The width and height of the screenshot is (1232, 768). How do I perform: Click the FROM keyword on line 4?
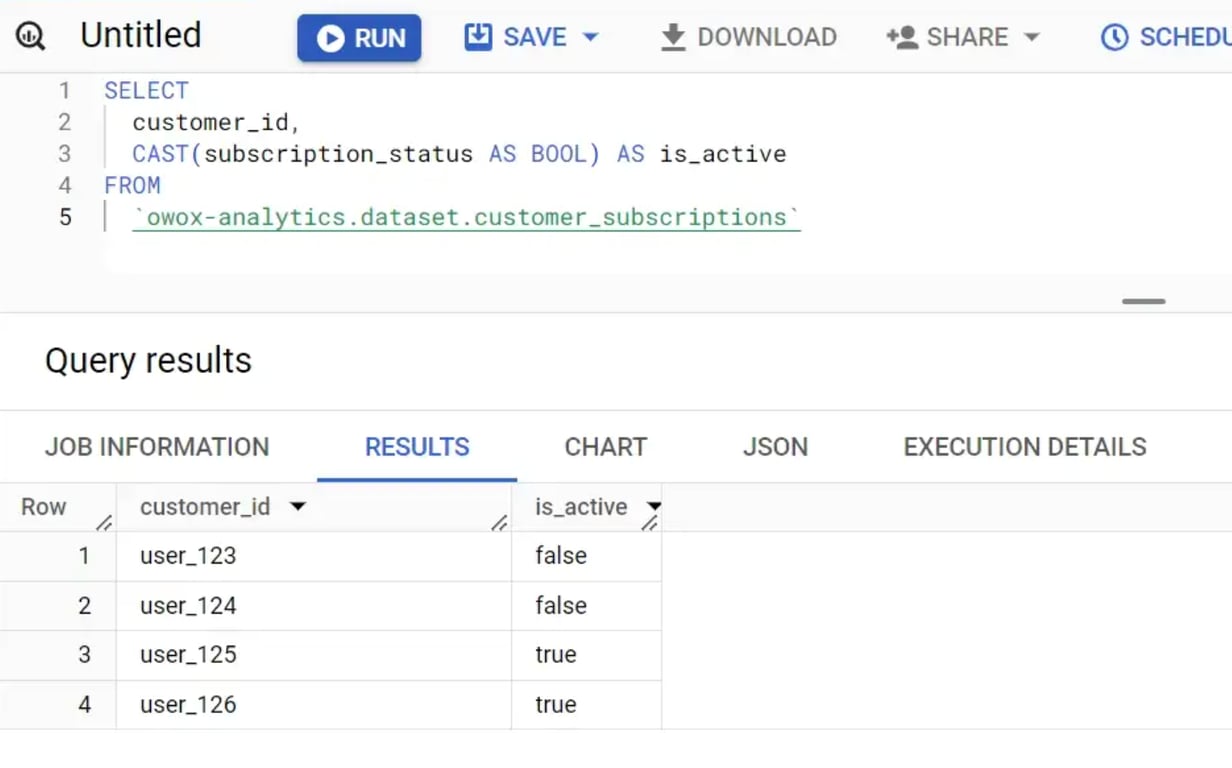tap(132, 185)
